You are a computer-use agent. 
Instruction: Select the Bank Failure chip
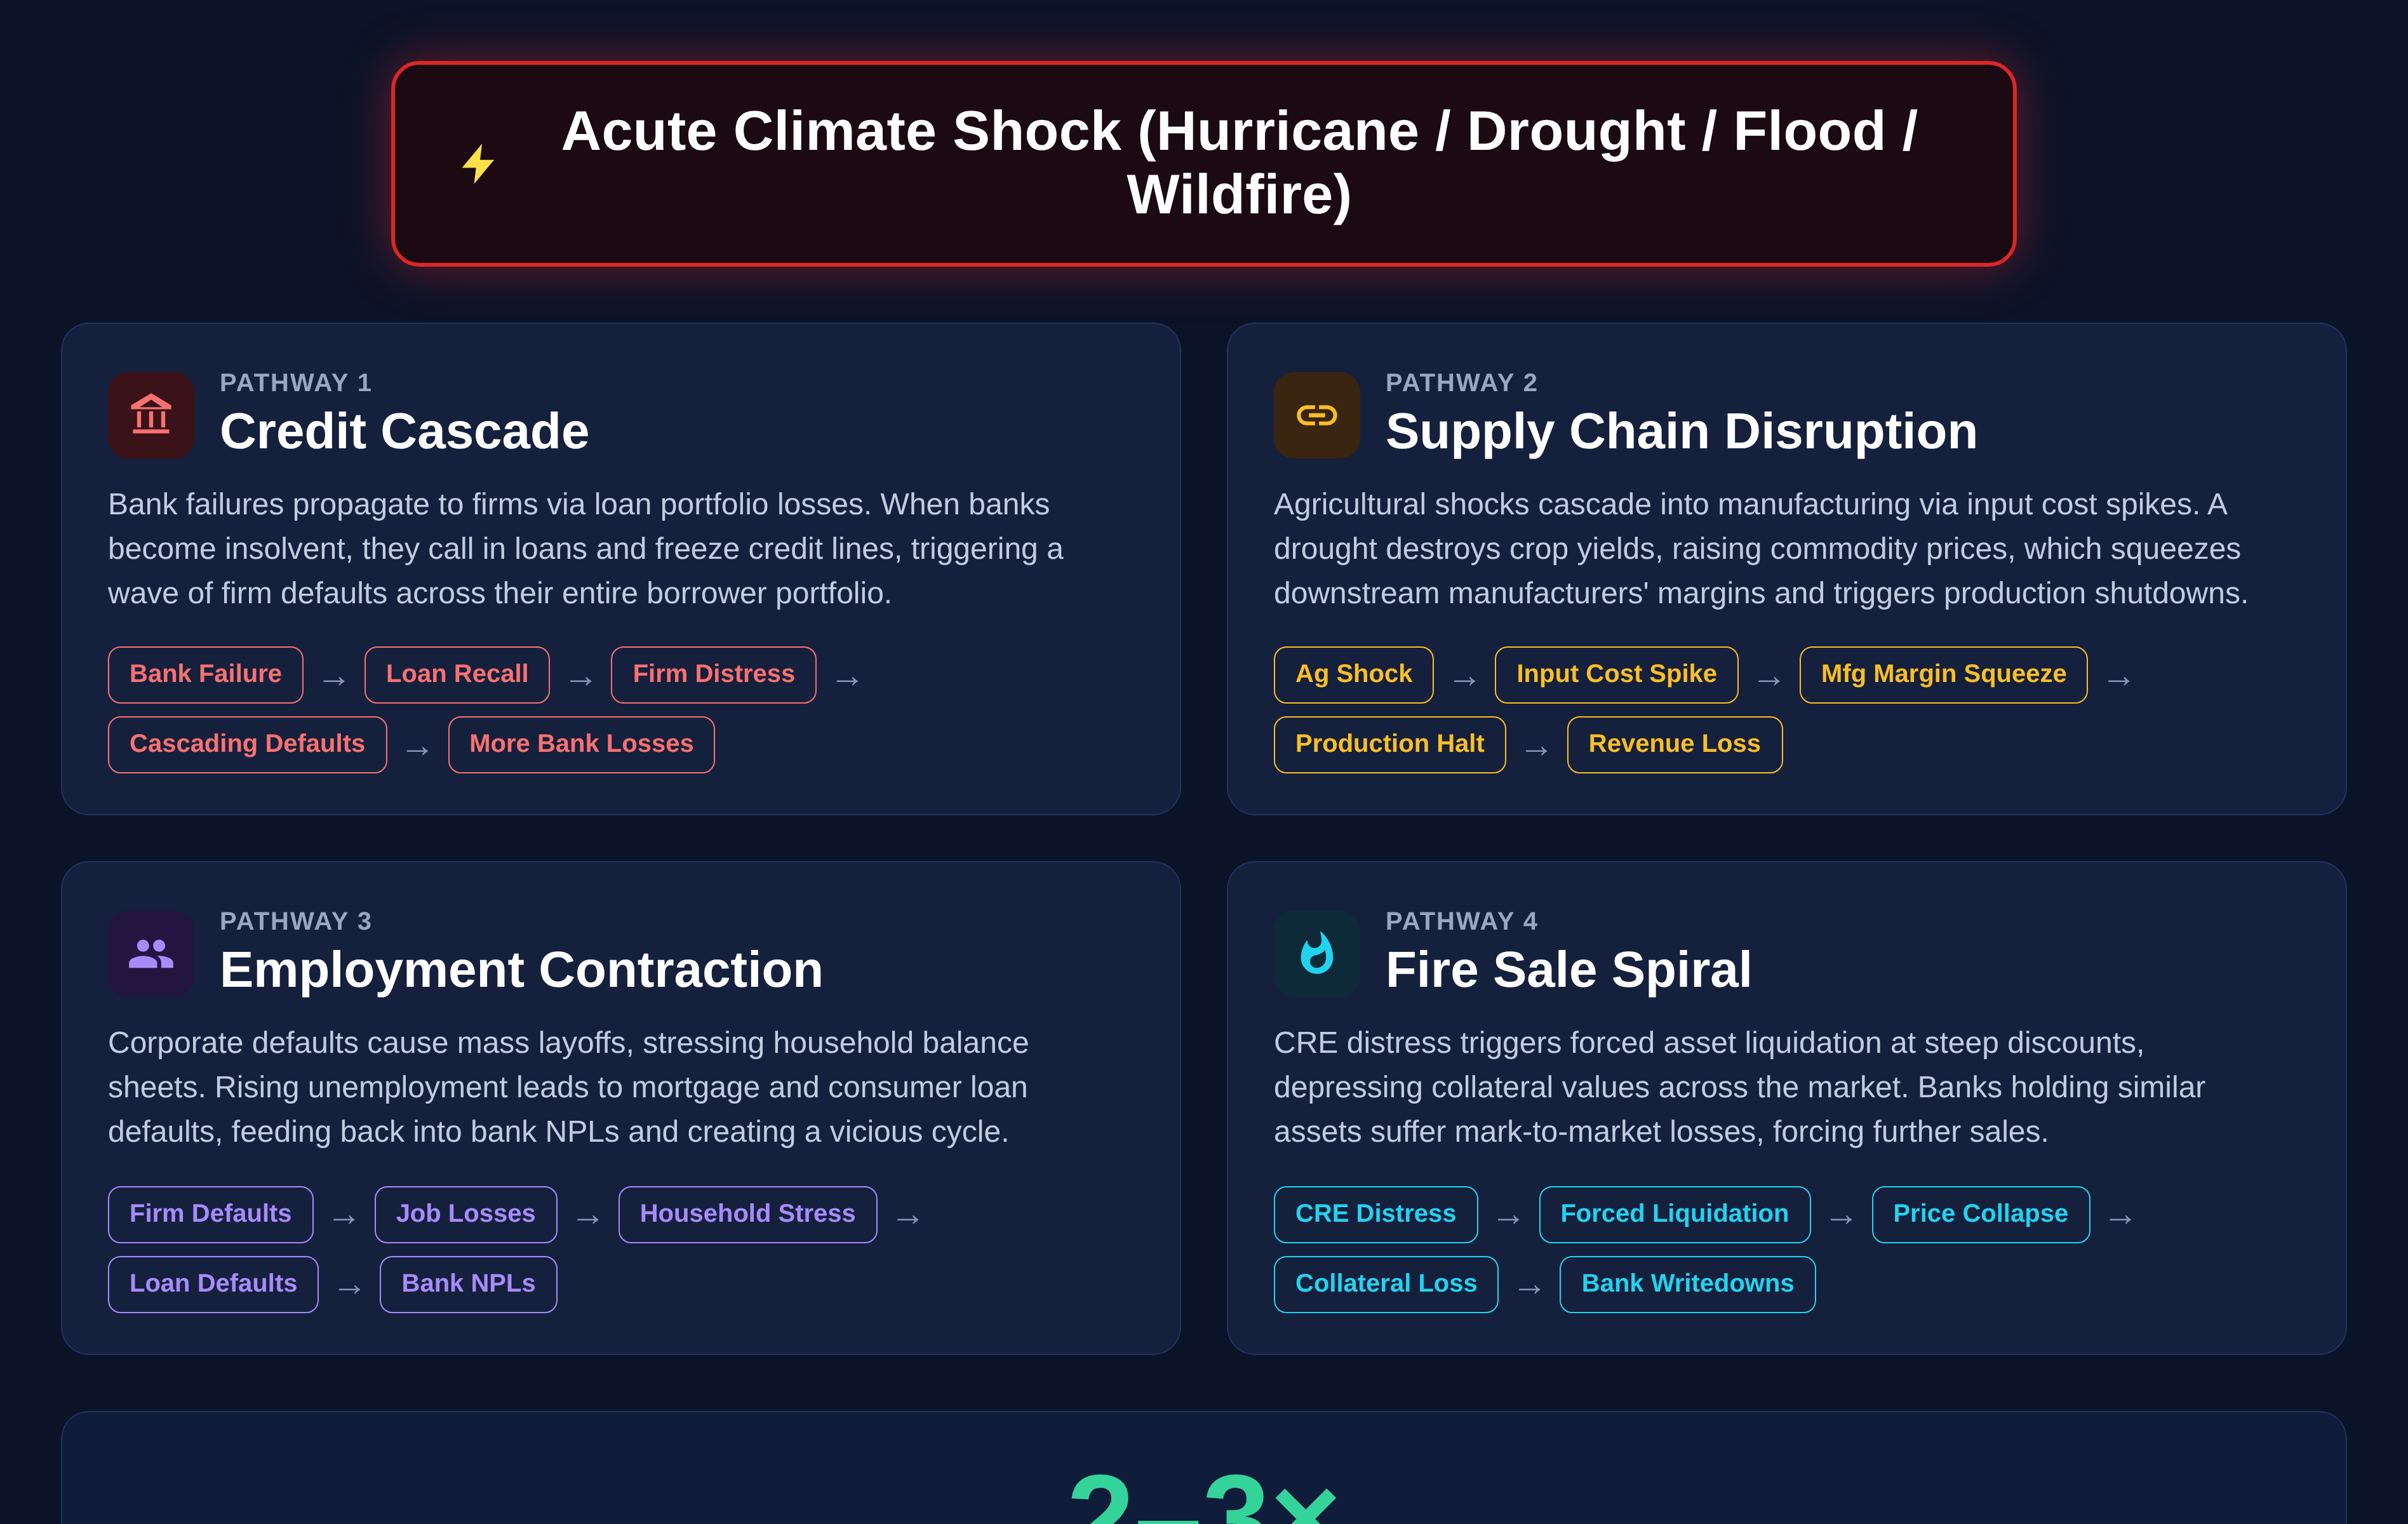[205, 675]
